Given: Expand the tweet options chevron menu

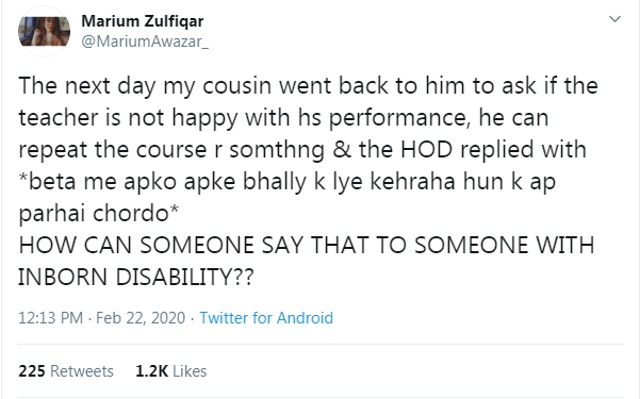Looking at the screenshot, I should click(x=615, y=19).
